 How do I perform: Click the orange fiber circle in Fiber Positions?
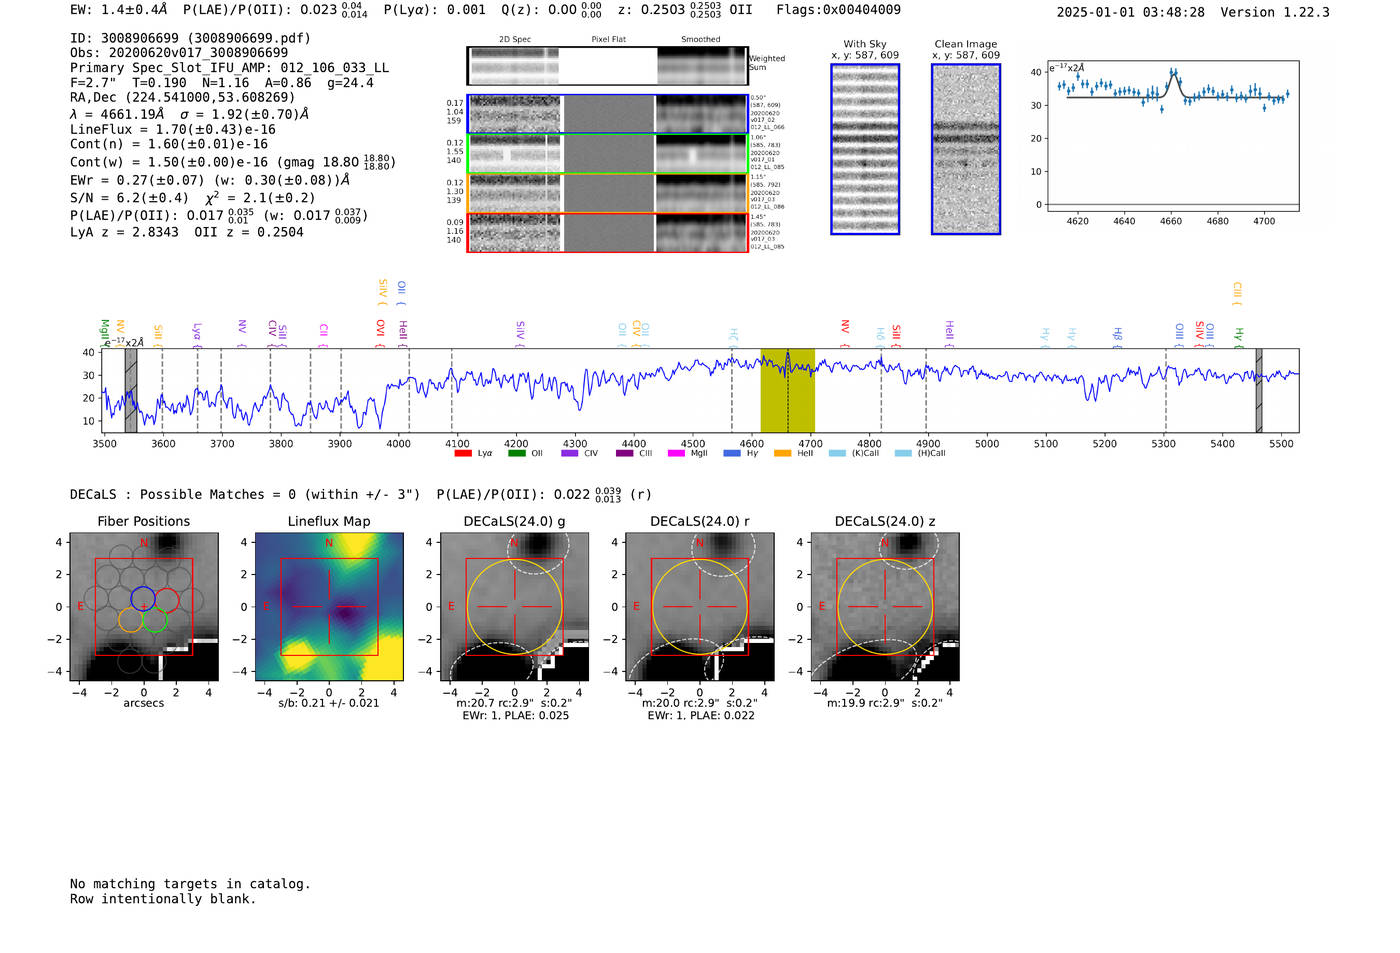[131, 620]
